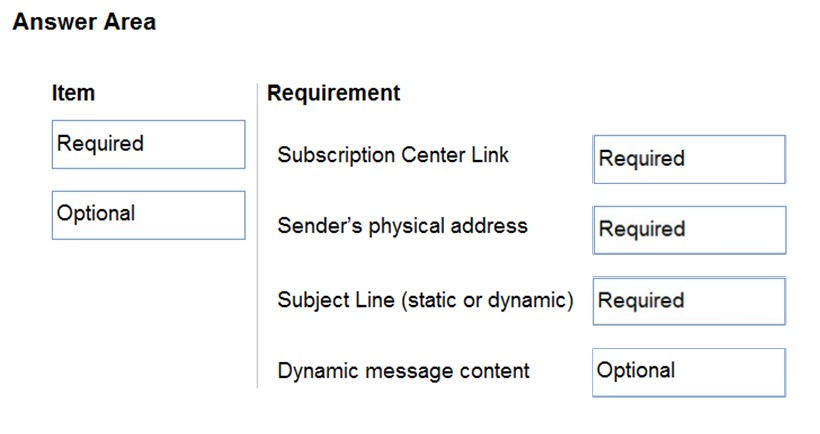Click the answer box beside Subject Line
The height and width of the screenshot is (434, 820).
tap(689, 301)
